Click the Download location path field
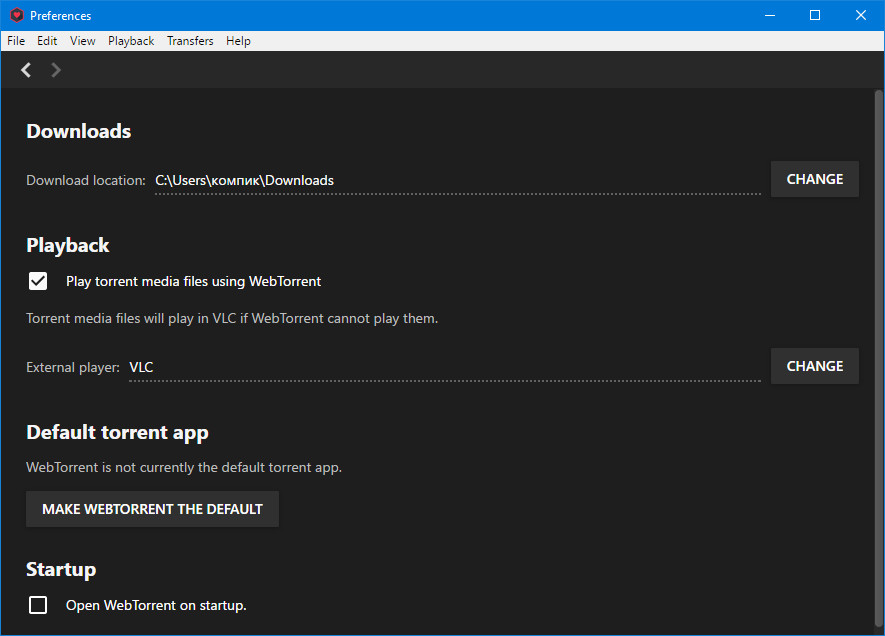 click(x=458, y=181)
